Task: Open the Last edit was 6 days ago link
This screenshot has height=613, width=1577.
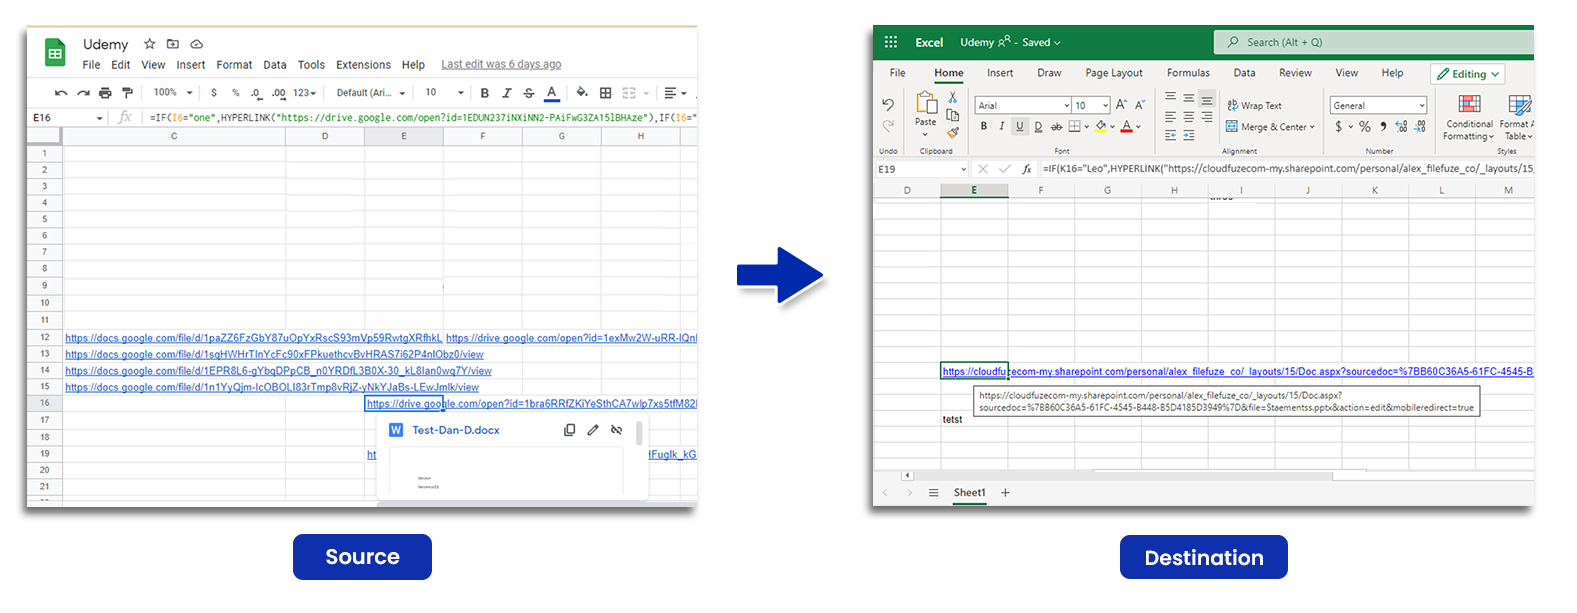Action: (x=501, y=65)
